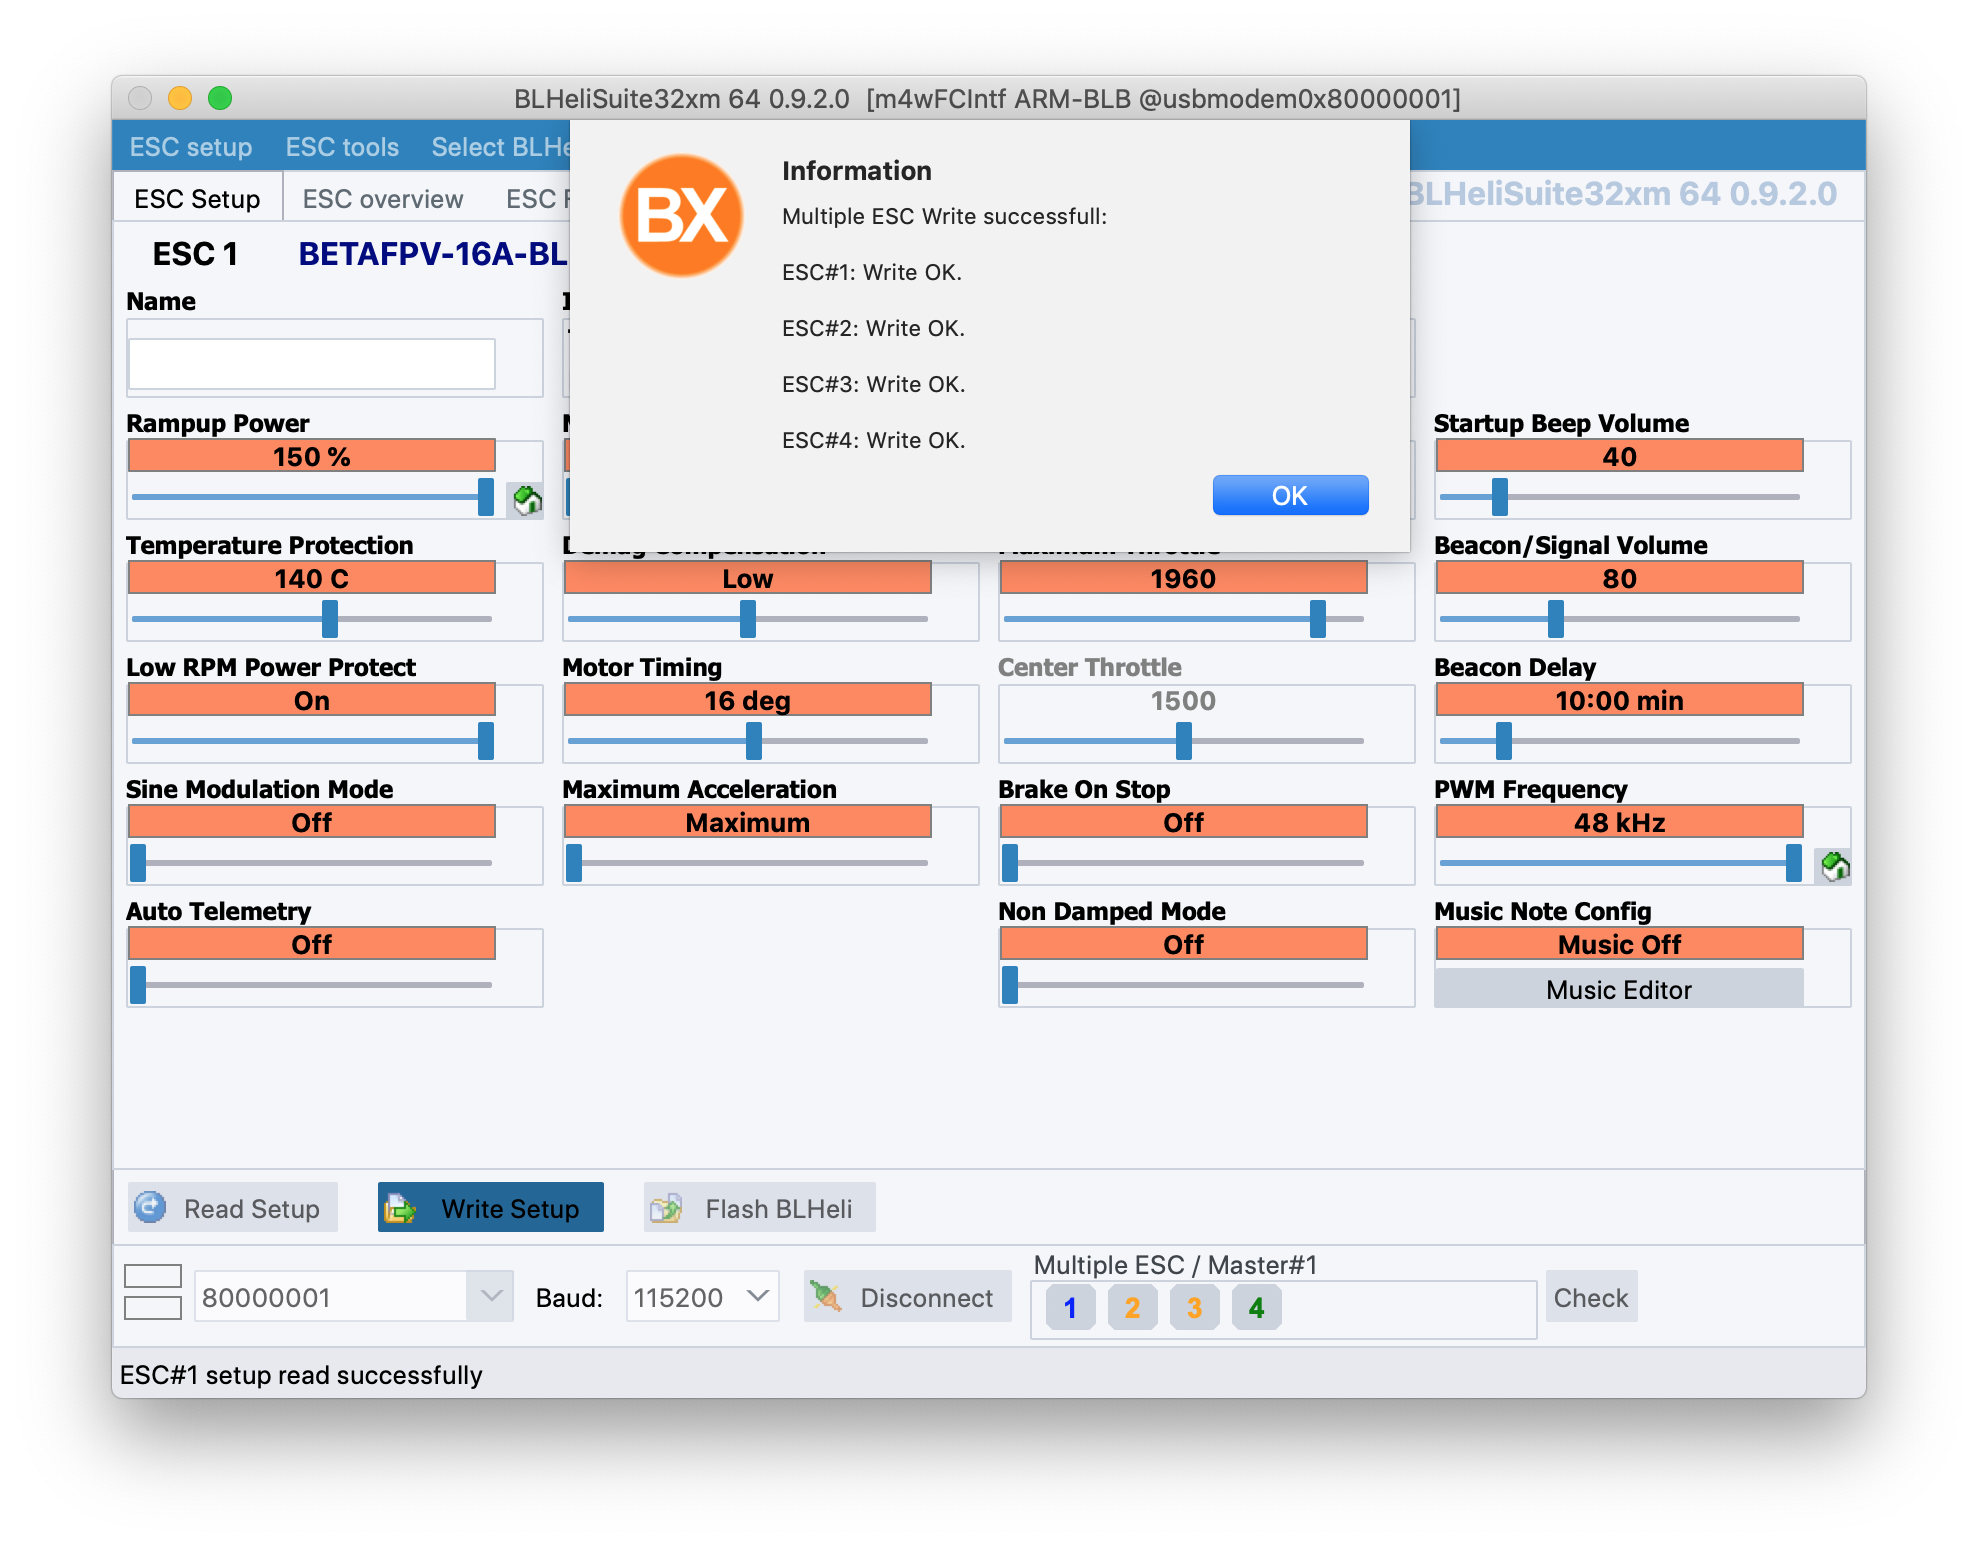The height and width of the screenshot is (1546, 1978).
Task: Open the Music Editor
Action: pyautogui.click(x=1619, y=990)
